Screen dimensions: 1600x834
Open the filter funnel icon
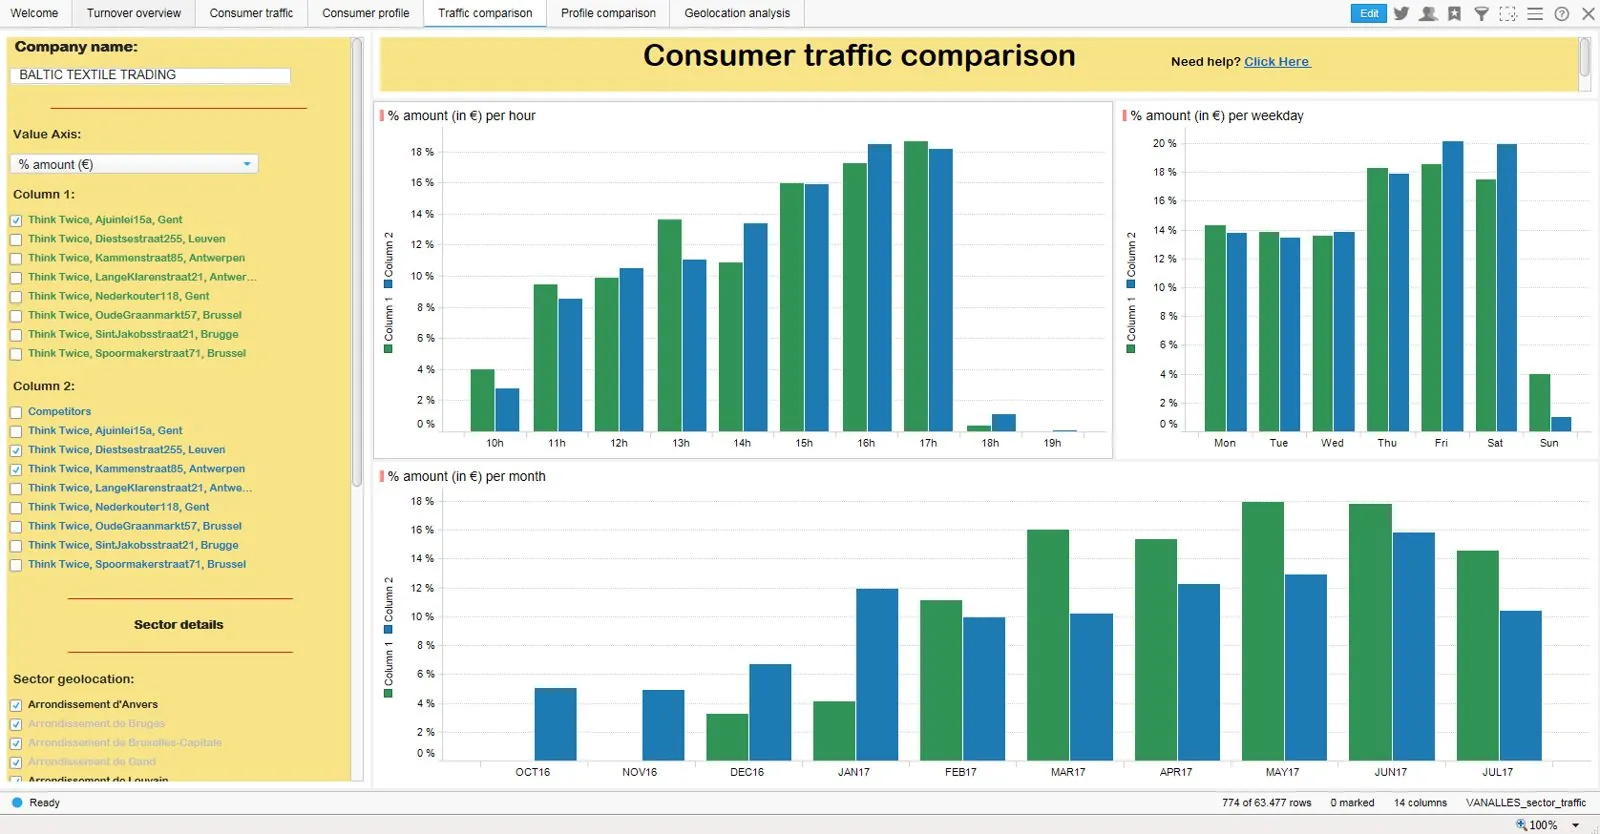(1481, 14)
